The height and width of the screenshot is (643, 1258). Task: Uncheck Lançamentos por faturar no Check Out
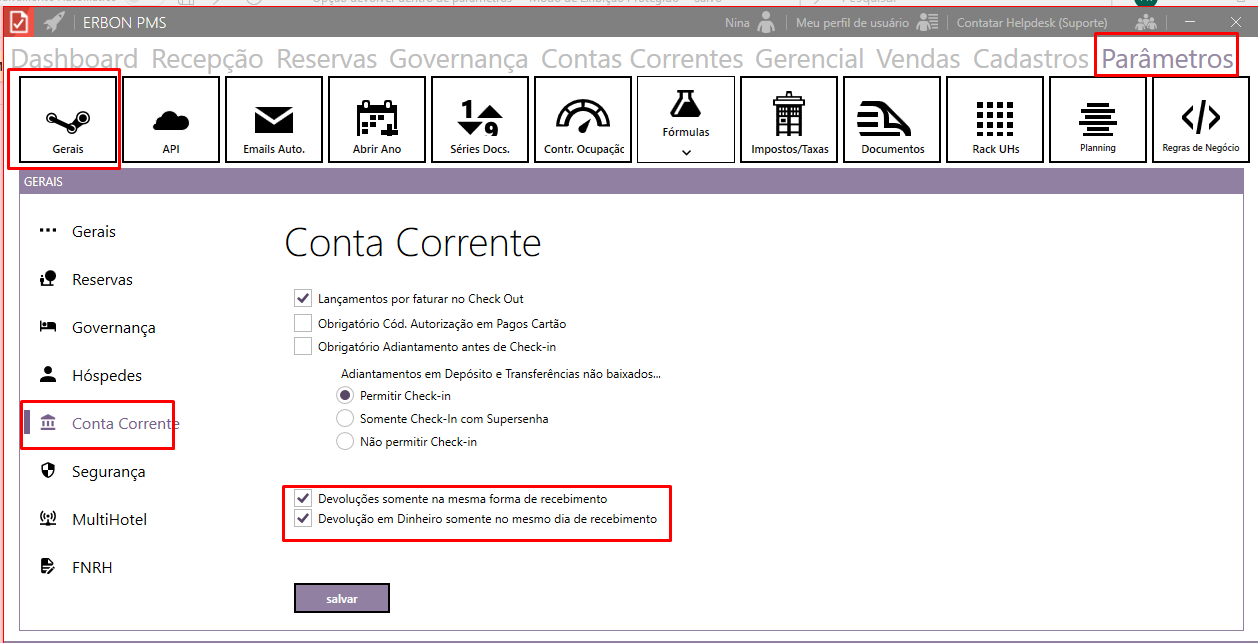point(303,298)
